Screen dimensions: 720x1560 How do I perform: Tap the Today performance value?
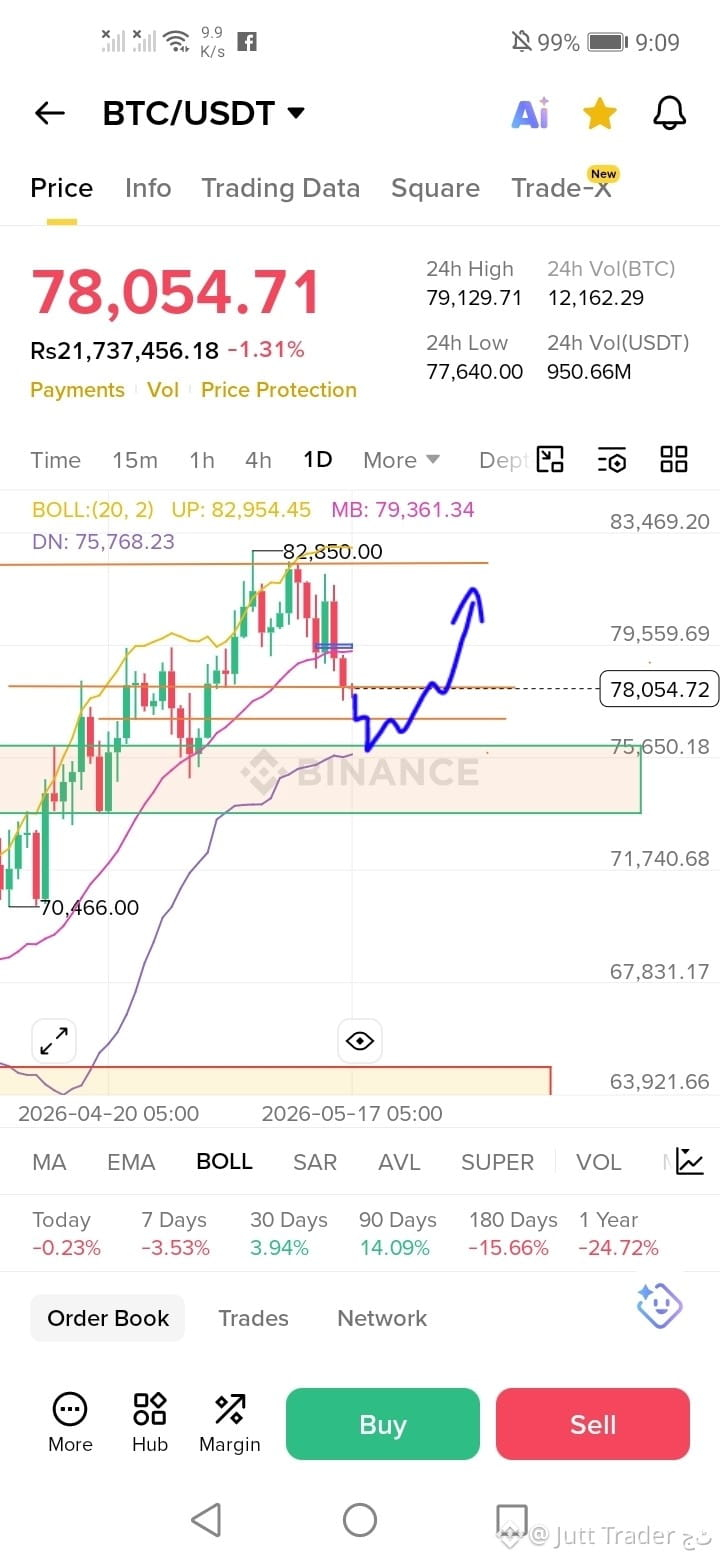coord(66,1248)
